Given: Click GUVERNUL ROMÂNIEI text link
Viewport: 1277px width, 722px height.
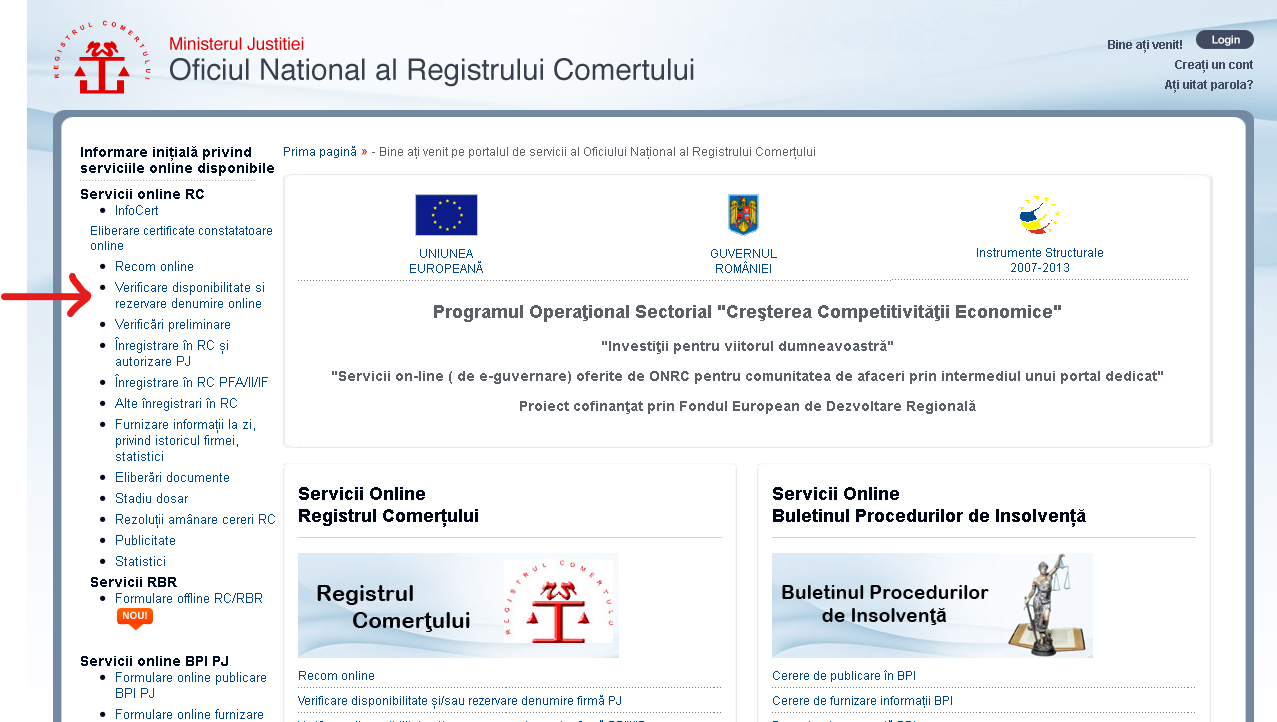Looking at the screenshot, I should pyautogui.click(x=743, y=261).
